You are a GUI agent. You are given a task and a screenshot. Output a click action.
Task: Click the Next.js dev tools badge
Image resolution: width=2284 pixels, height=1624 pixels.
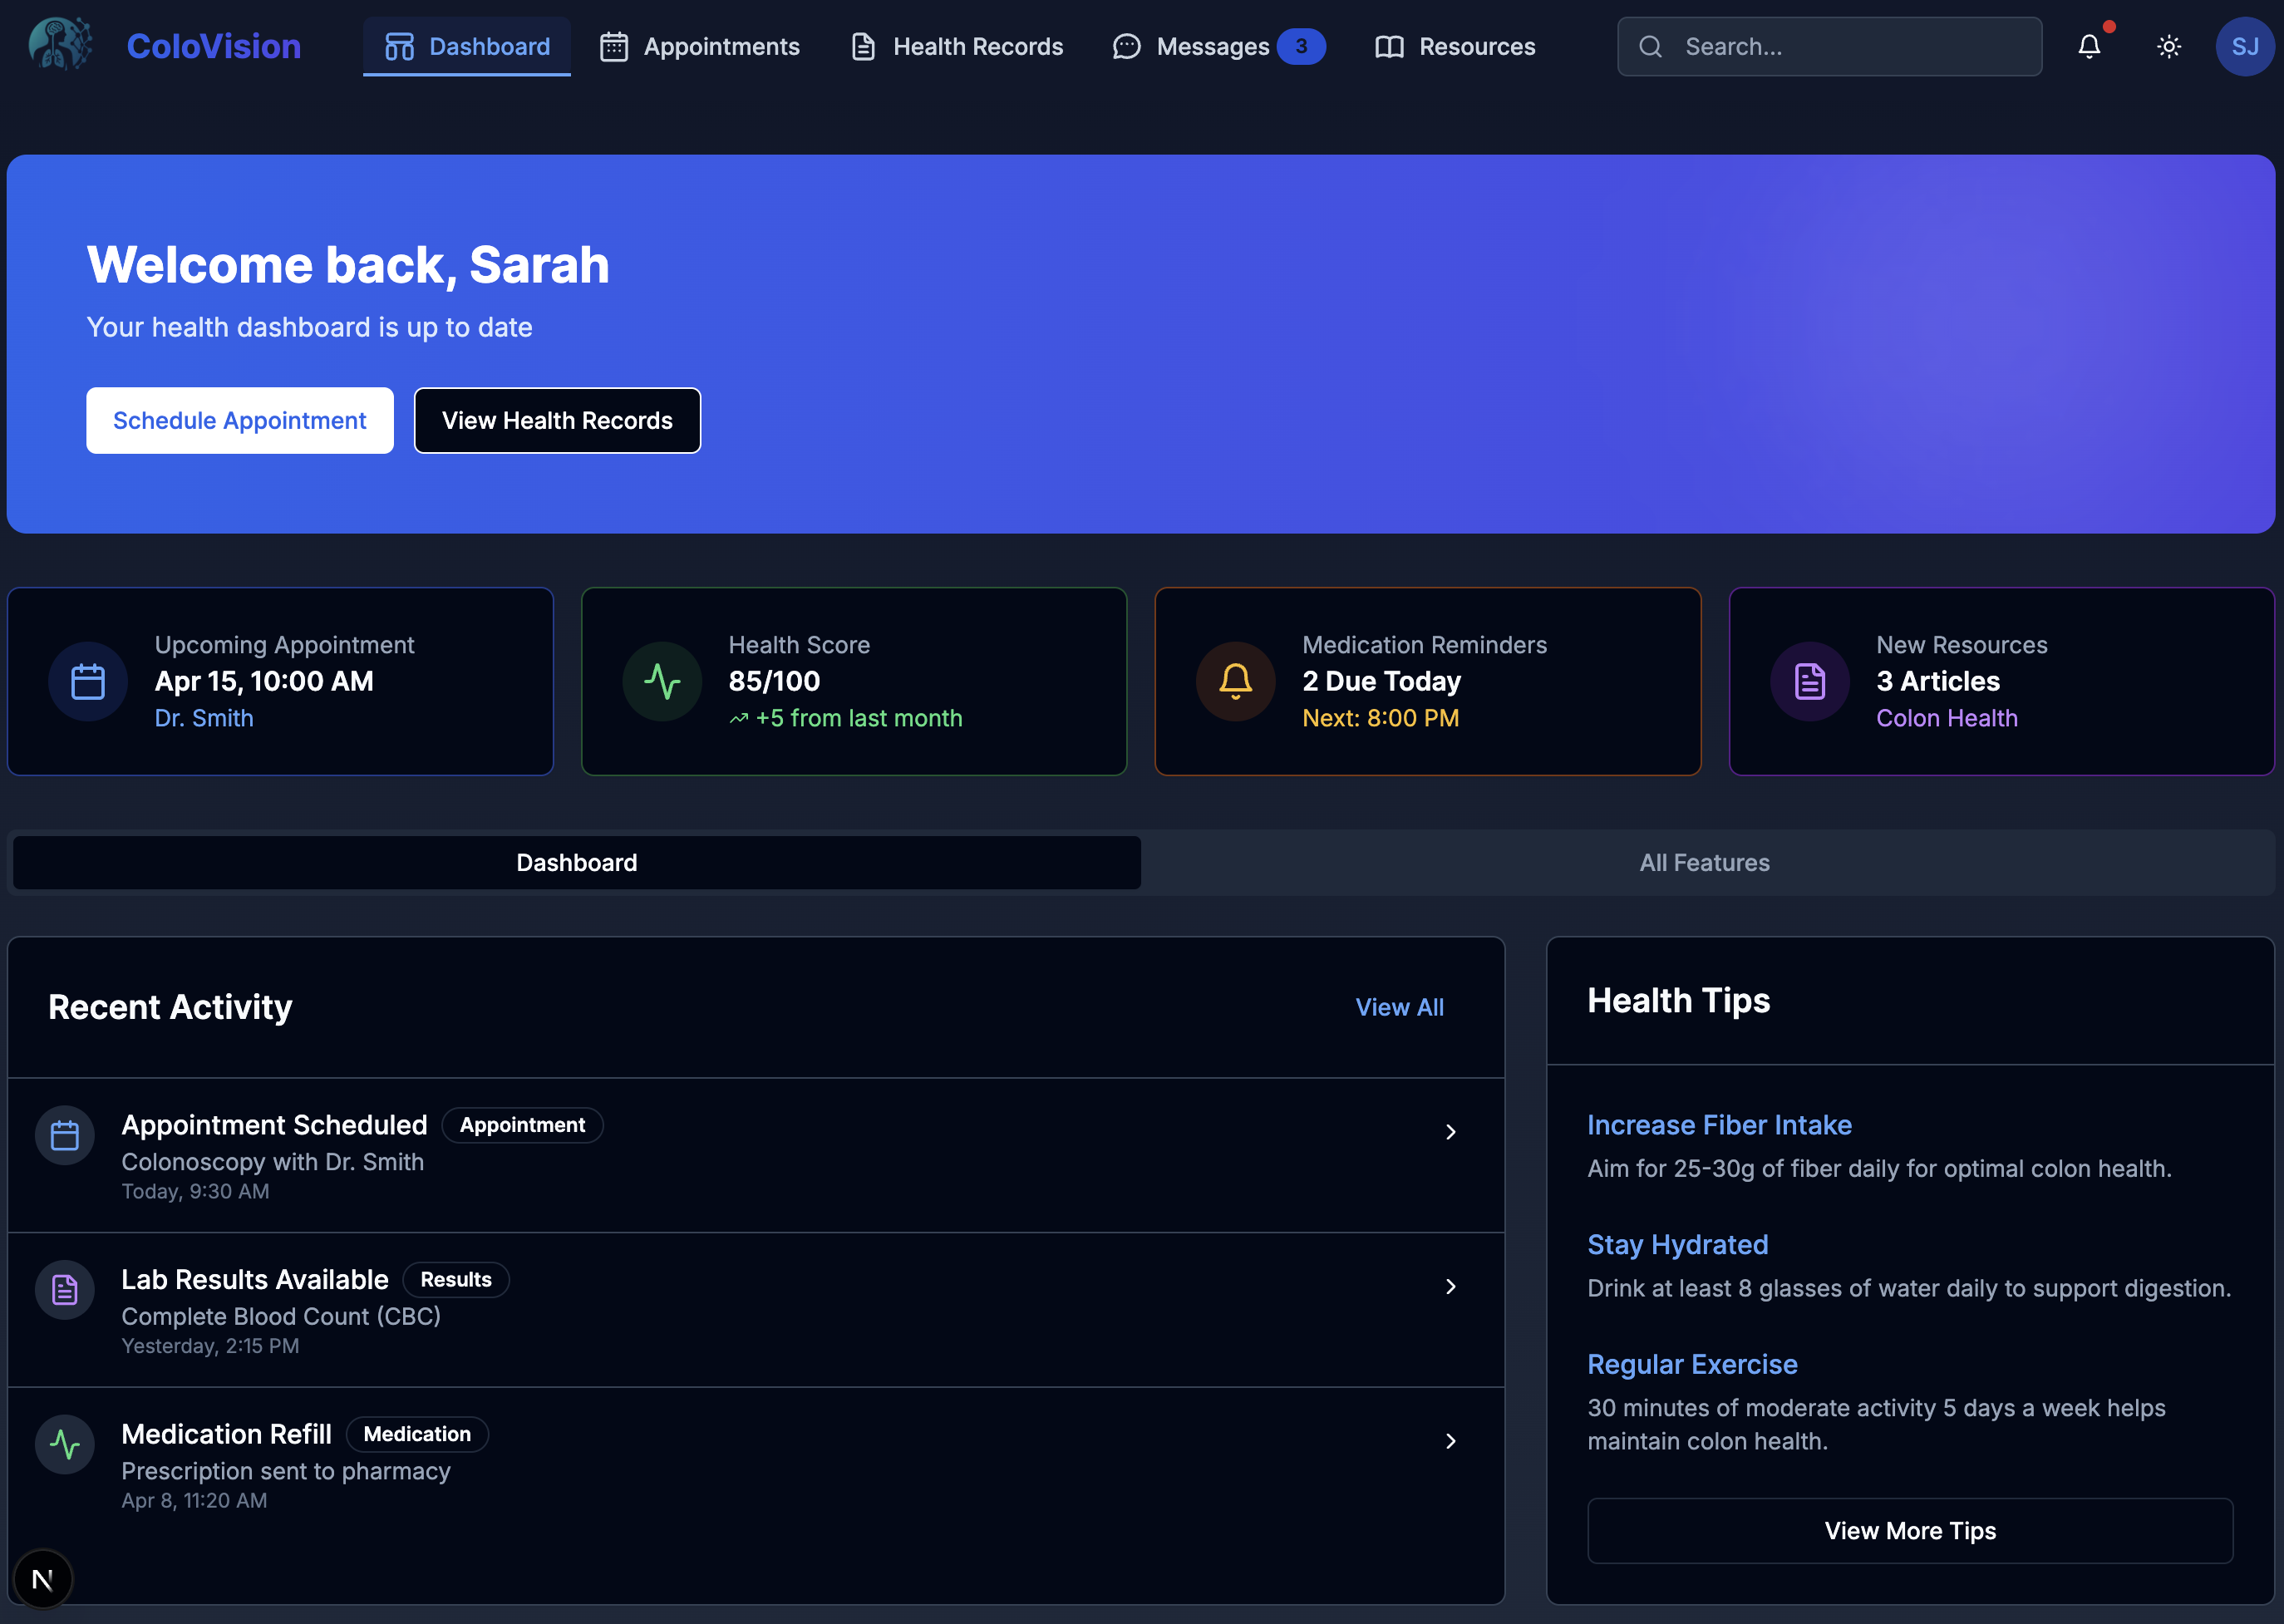[42, 1579]
